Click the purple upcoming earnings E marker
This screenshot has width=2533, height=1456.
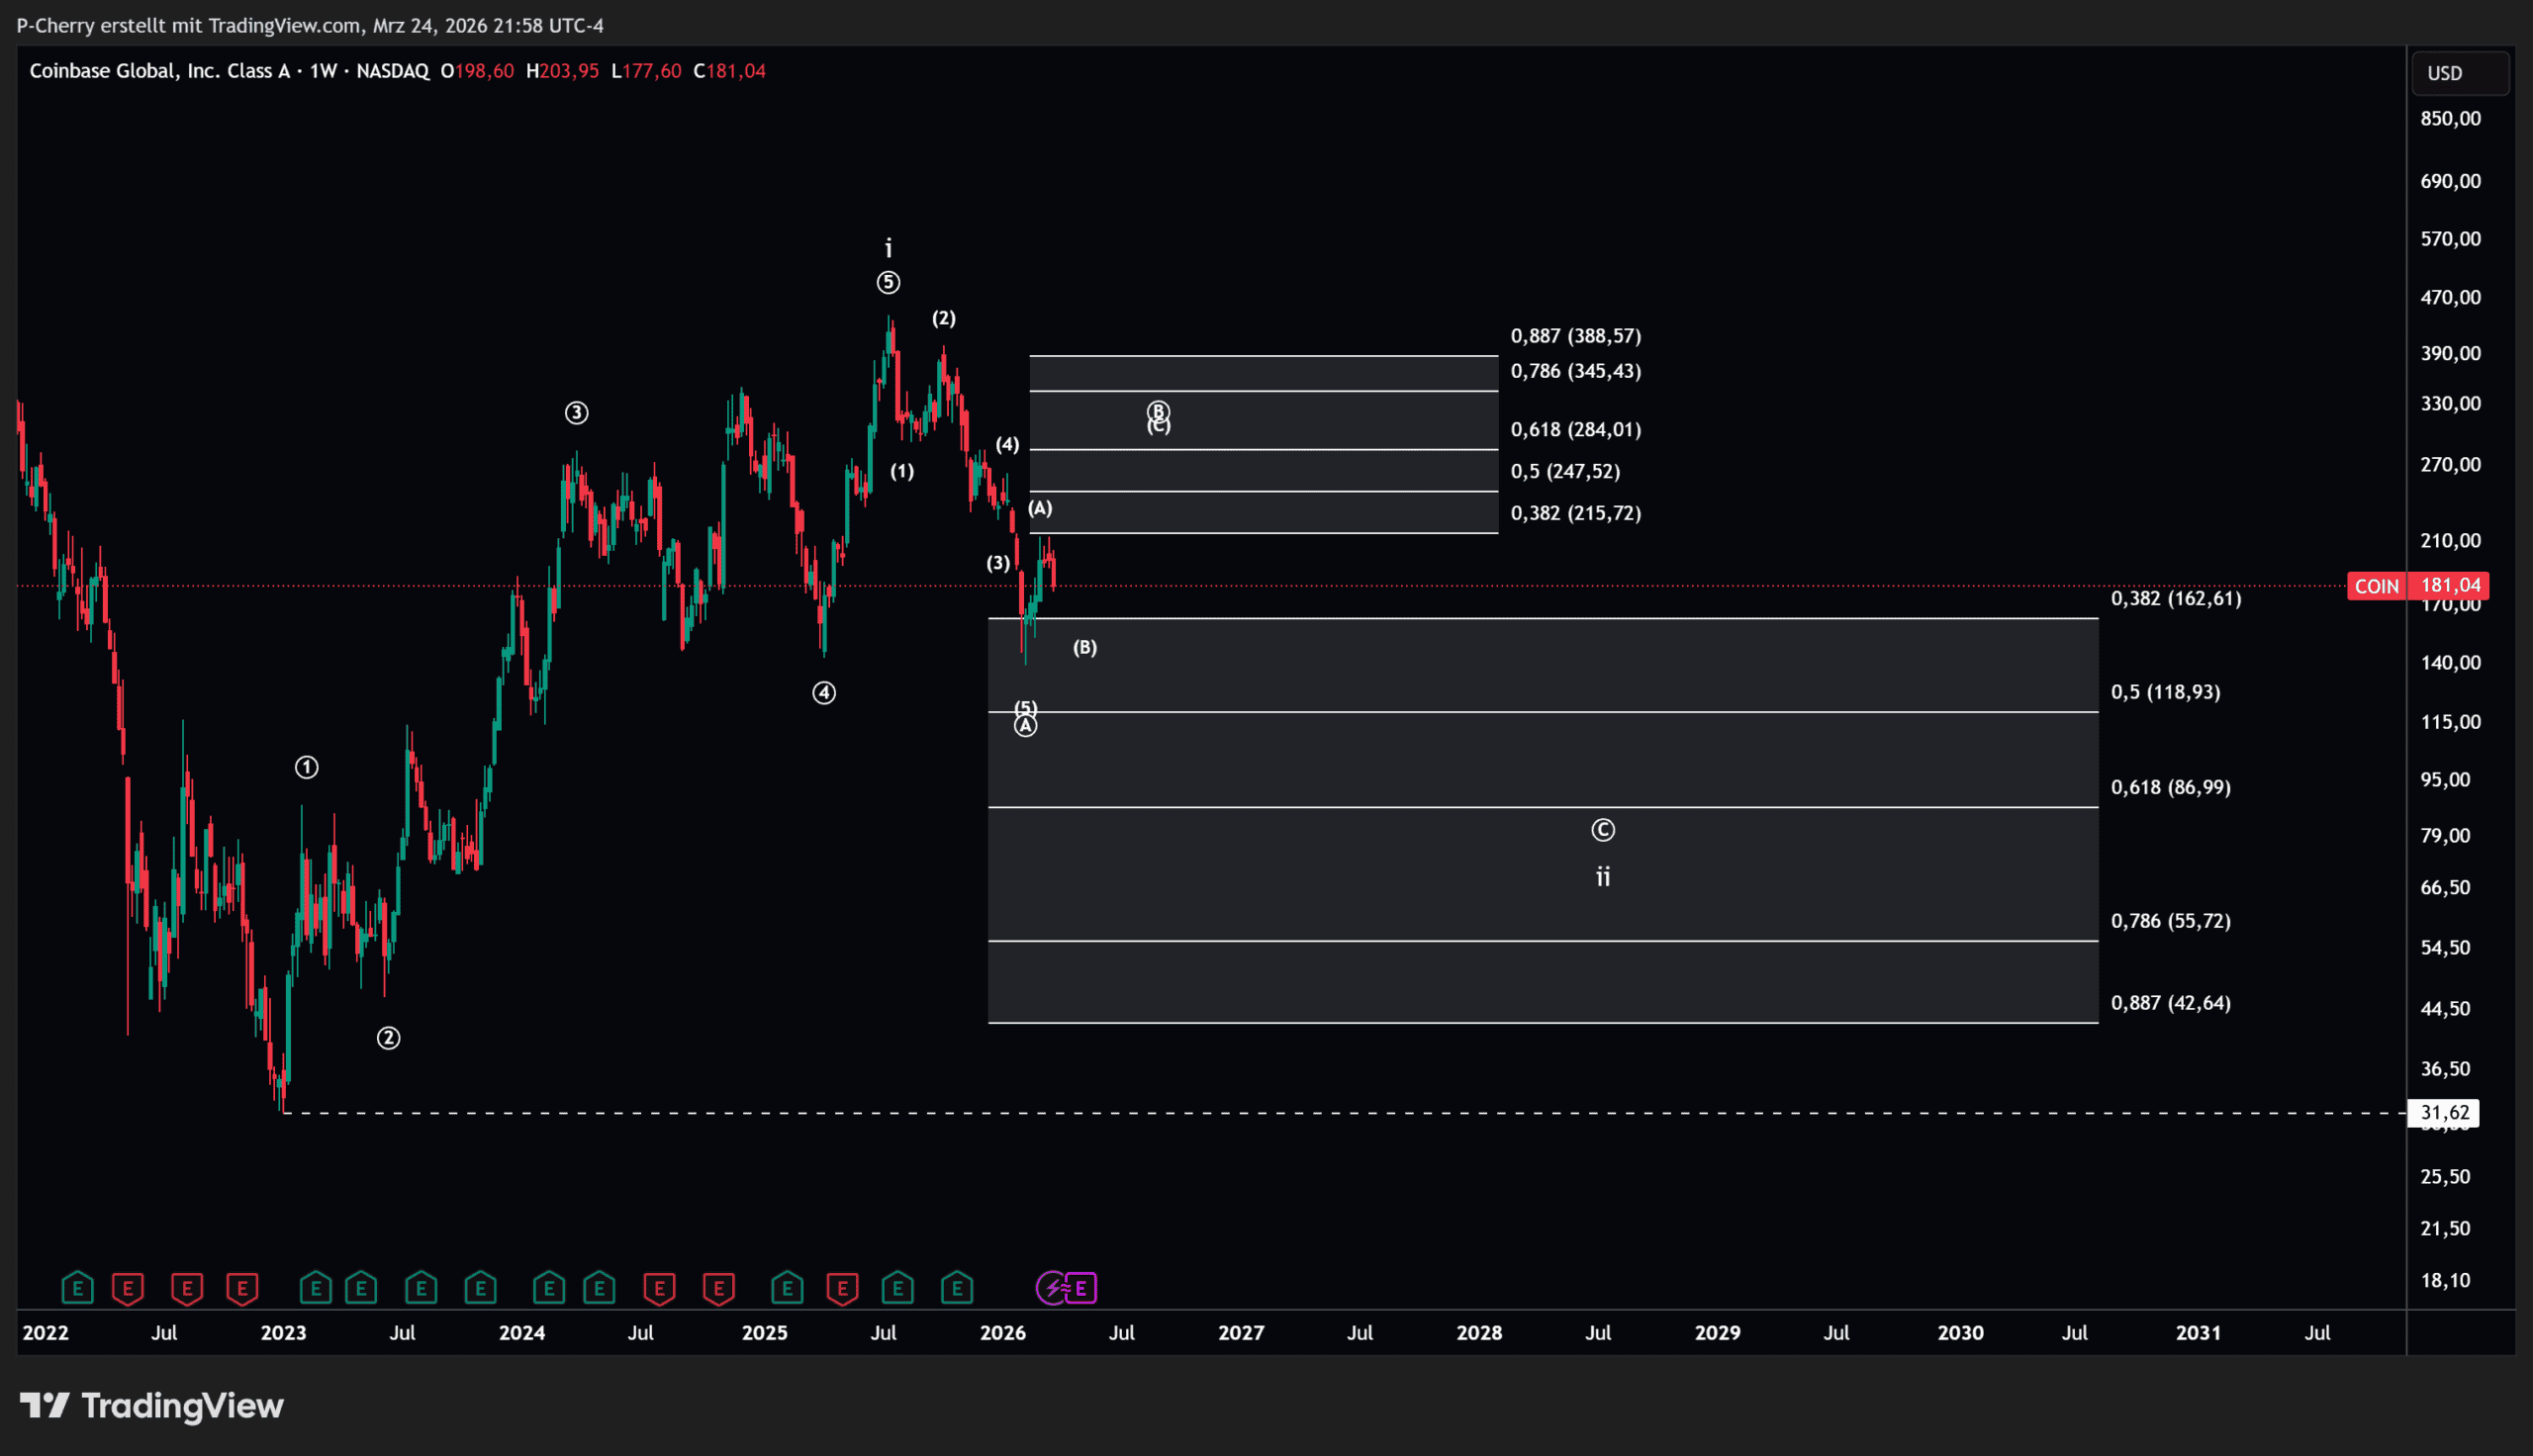pos(1081,1288)
